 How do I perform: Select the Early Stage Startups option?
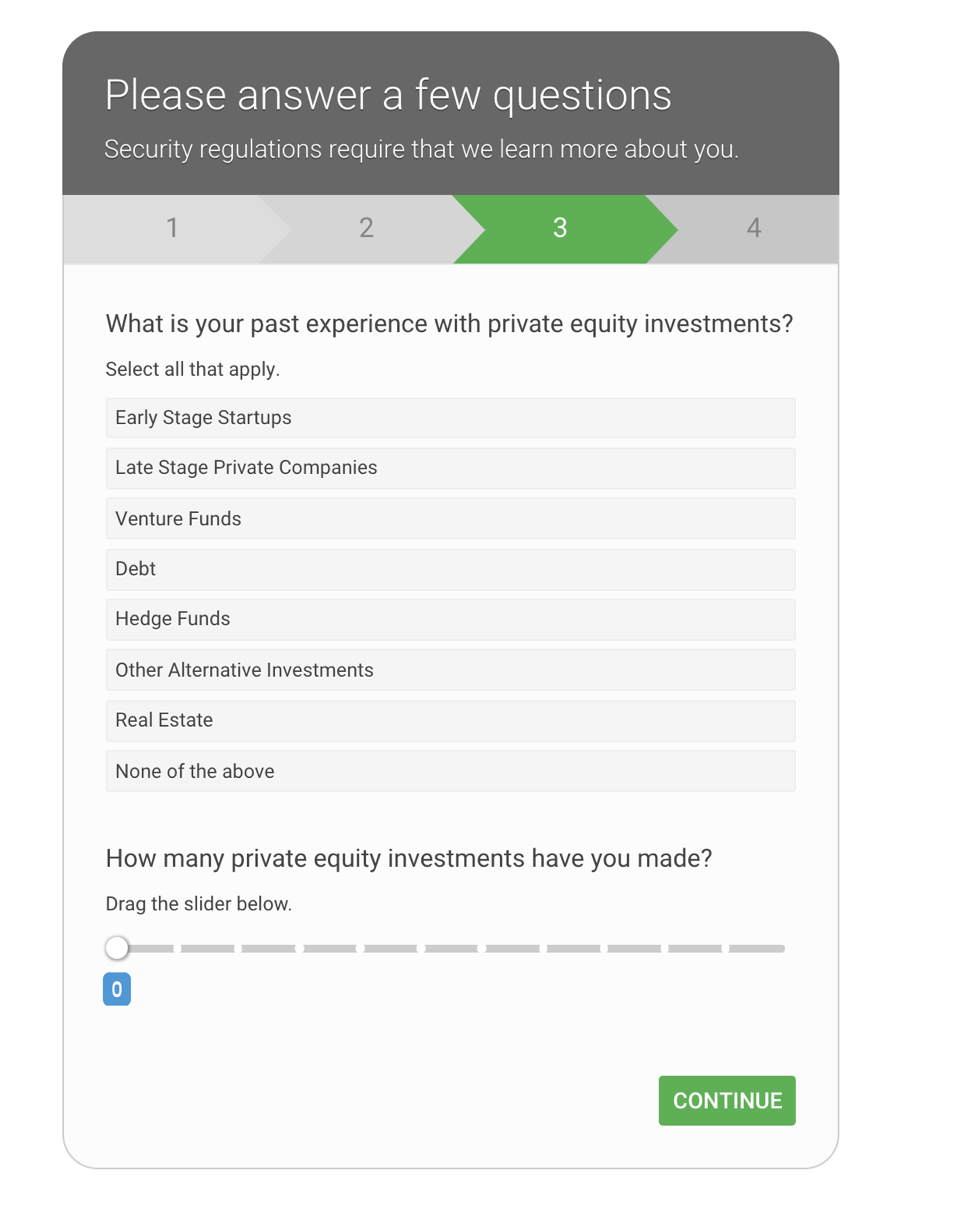point(450,417)
